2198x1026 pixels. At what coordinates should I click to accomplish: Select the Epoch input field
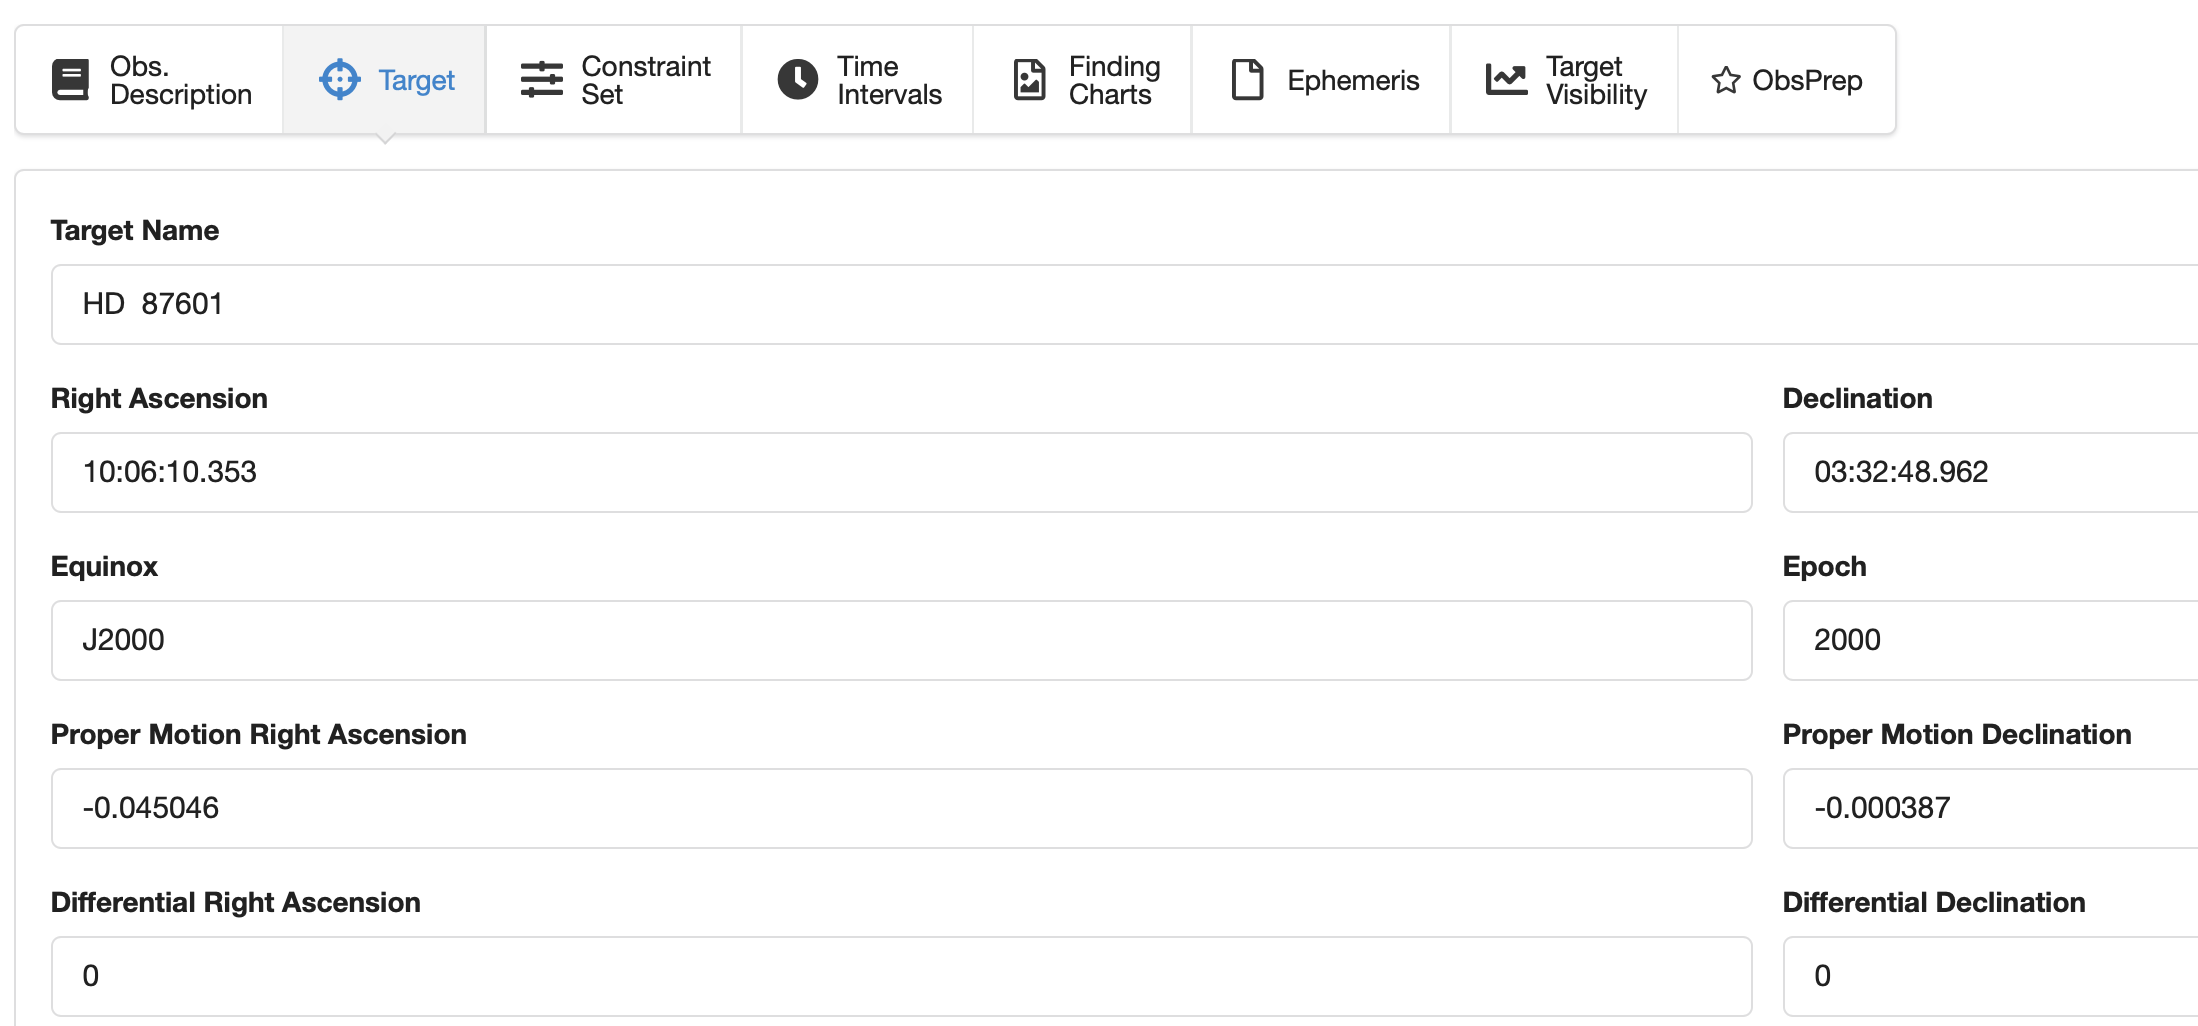pos(1990,640)
